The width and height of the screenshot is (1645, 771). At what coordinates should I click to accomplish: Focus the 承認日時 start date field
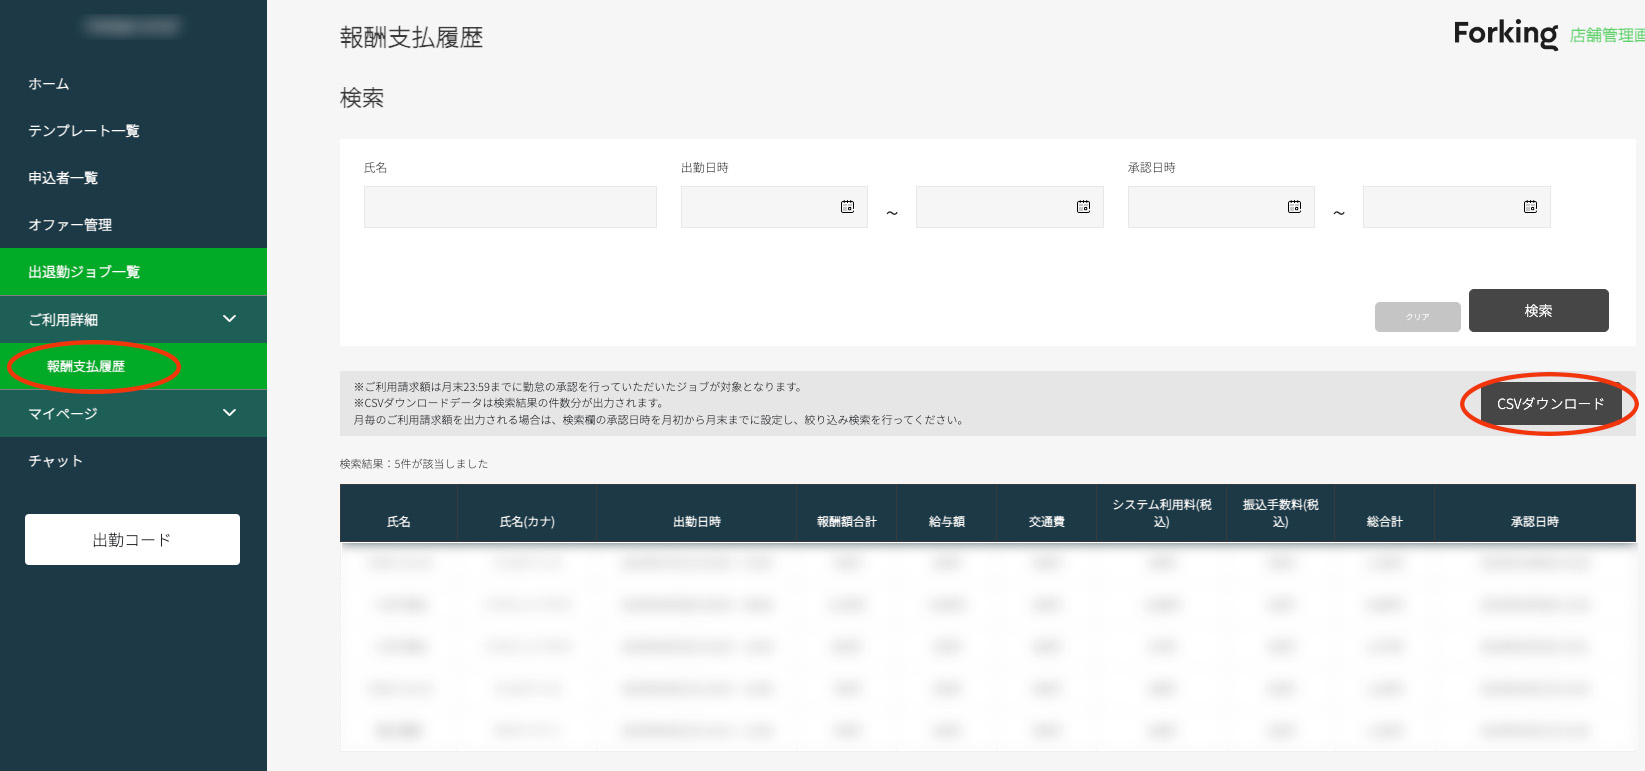pyautogui.click(x=1221, y=207)
